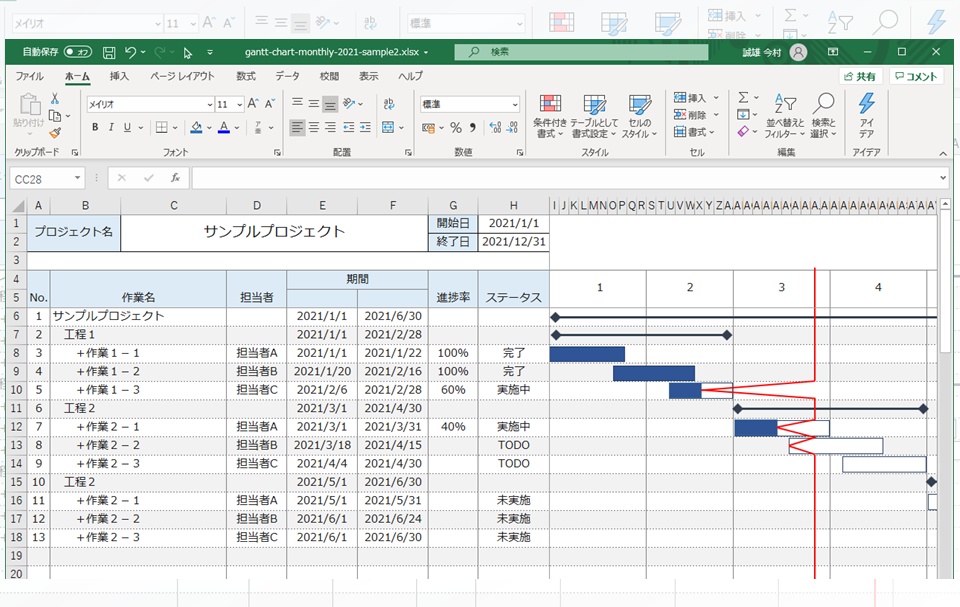The height and width of the screenshot is (607, 960).
Task: Click the Comments button
Action: point(916,77)
